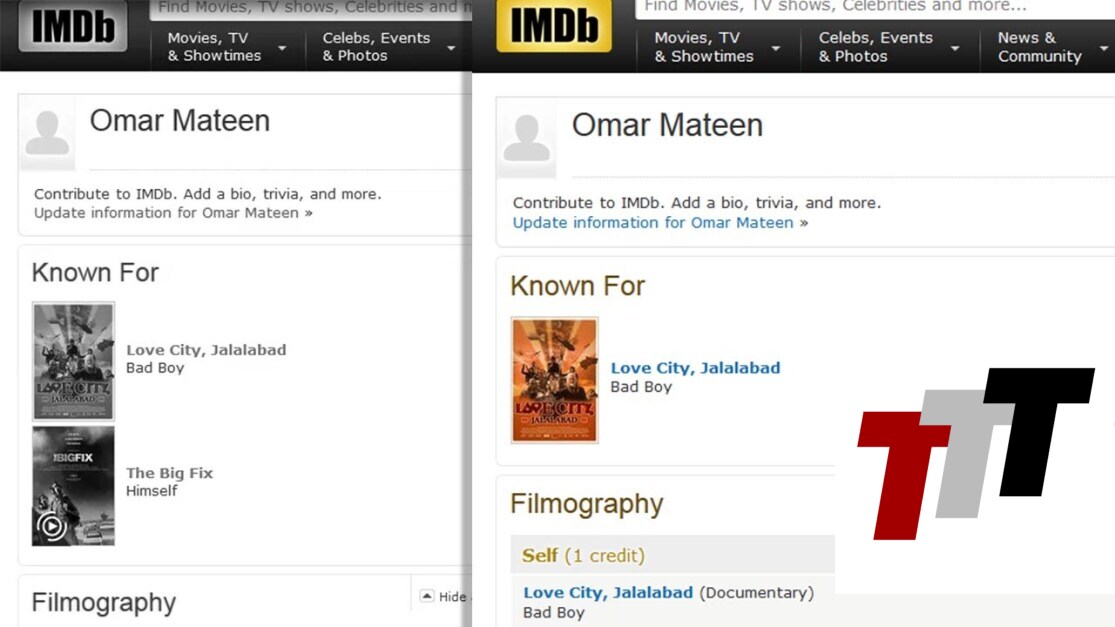The height and width of the screenshot is (627, 1115).
Task: Click grayscale Love City, Jalalabad poster thumbnail
Action: [73, 361]
